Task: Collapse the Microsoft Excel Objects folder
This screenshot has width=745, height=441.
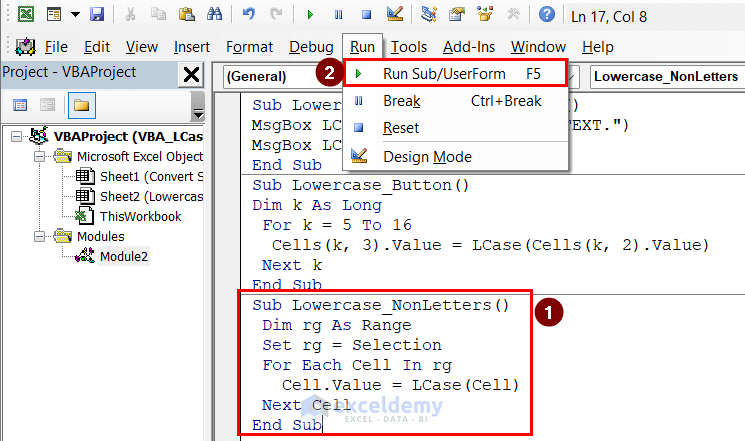Action: [x=39, y=156]
